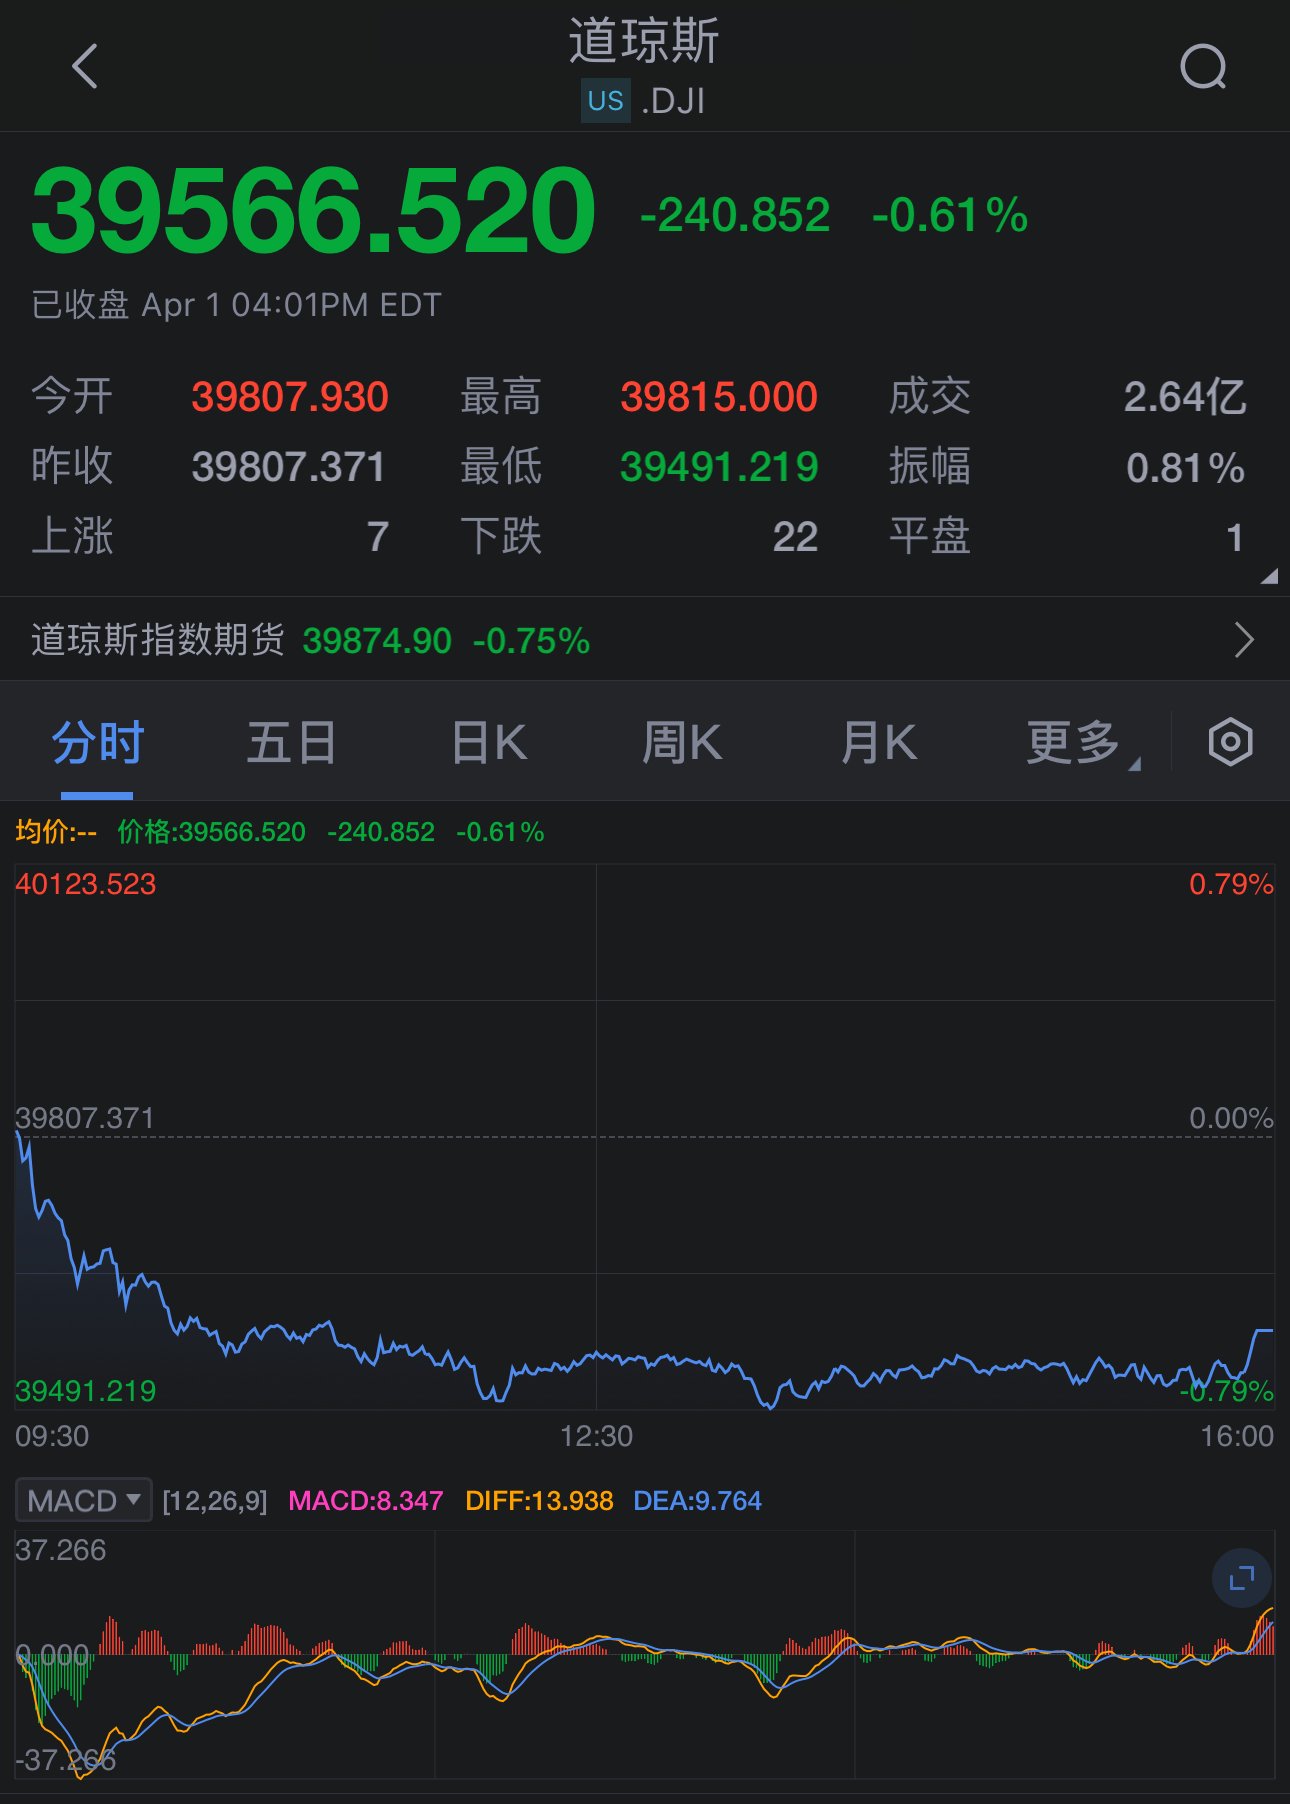Screen dimensions: 1290x1804
Task: Select the 周K chart tab
Action: point(681,743)
